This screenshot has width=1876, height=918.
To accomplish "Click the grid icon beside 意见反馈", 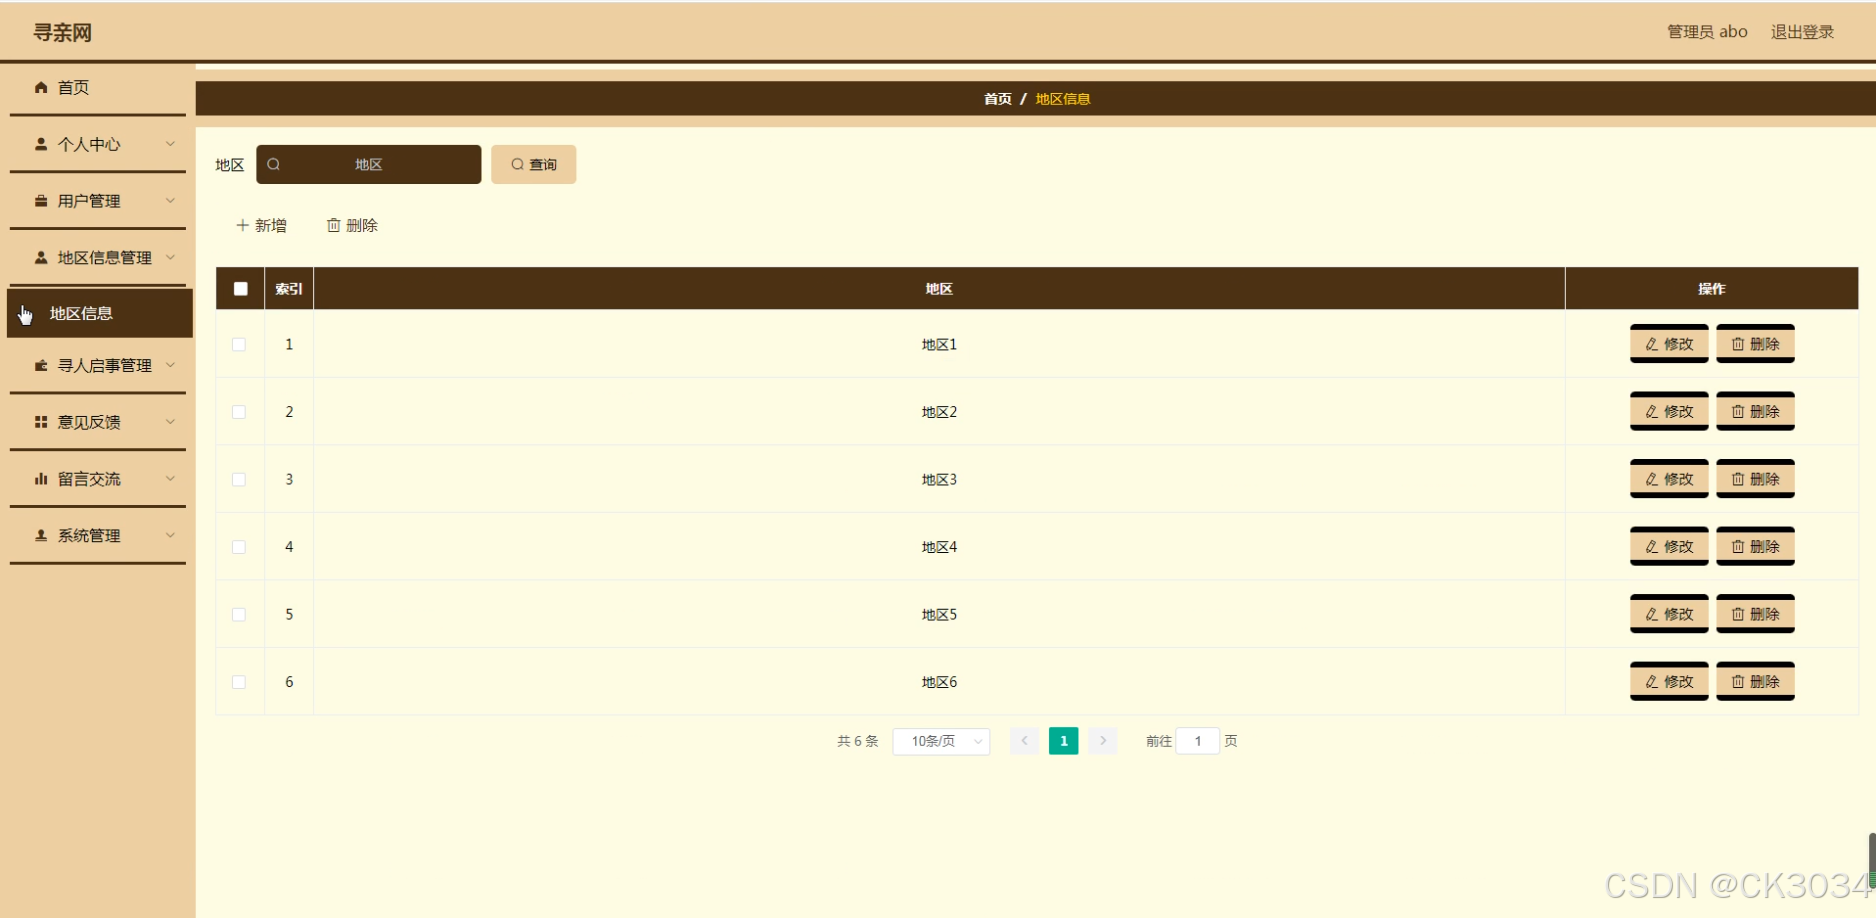I will (x=41, y=423).
